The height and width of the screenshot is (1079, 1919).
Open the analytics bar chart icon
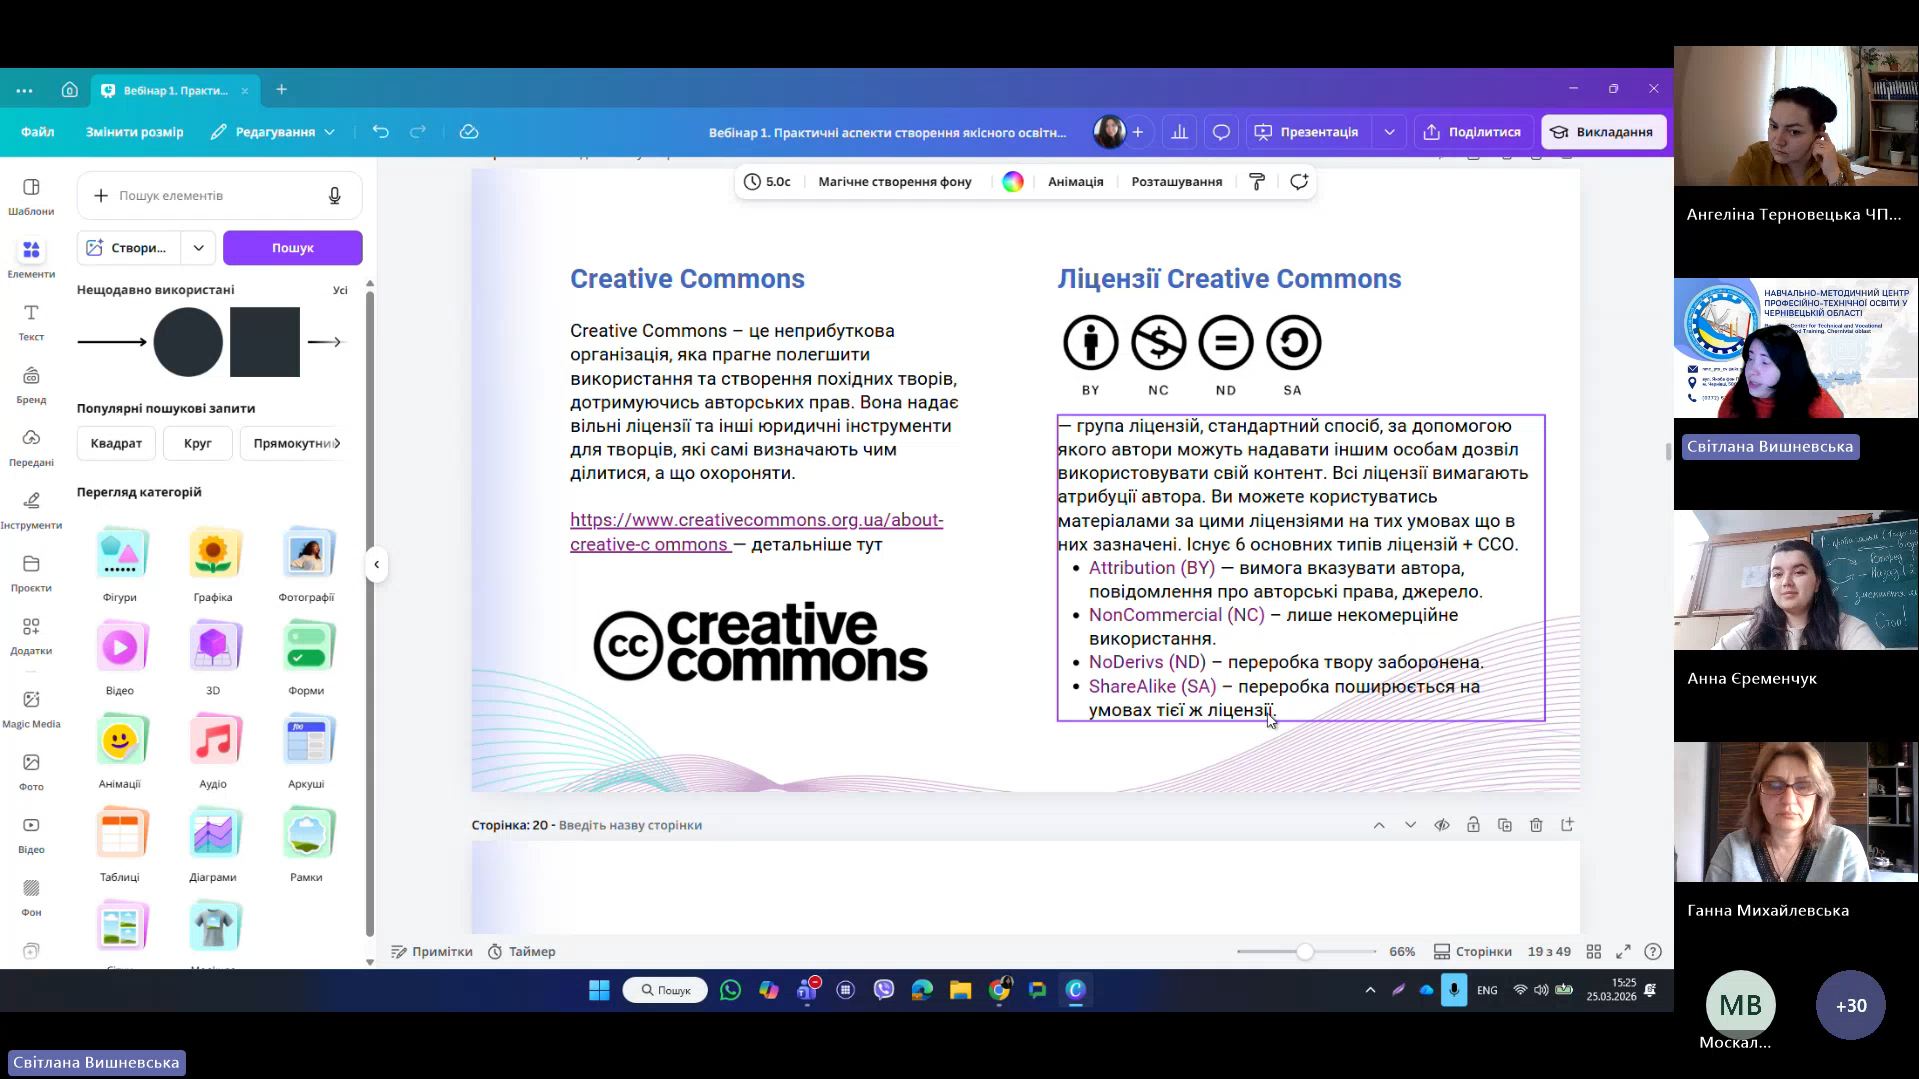[1180, 132]
